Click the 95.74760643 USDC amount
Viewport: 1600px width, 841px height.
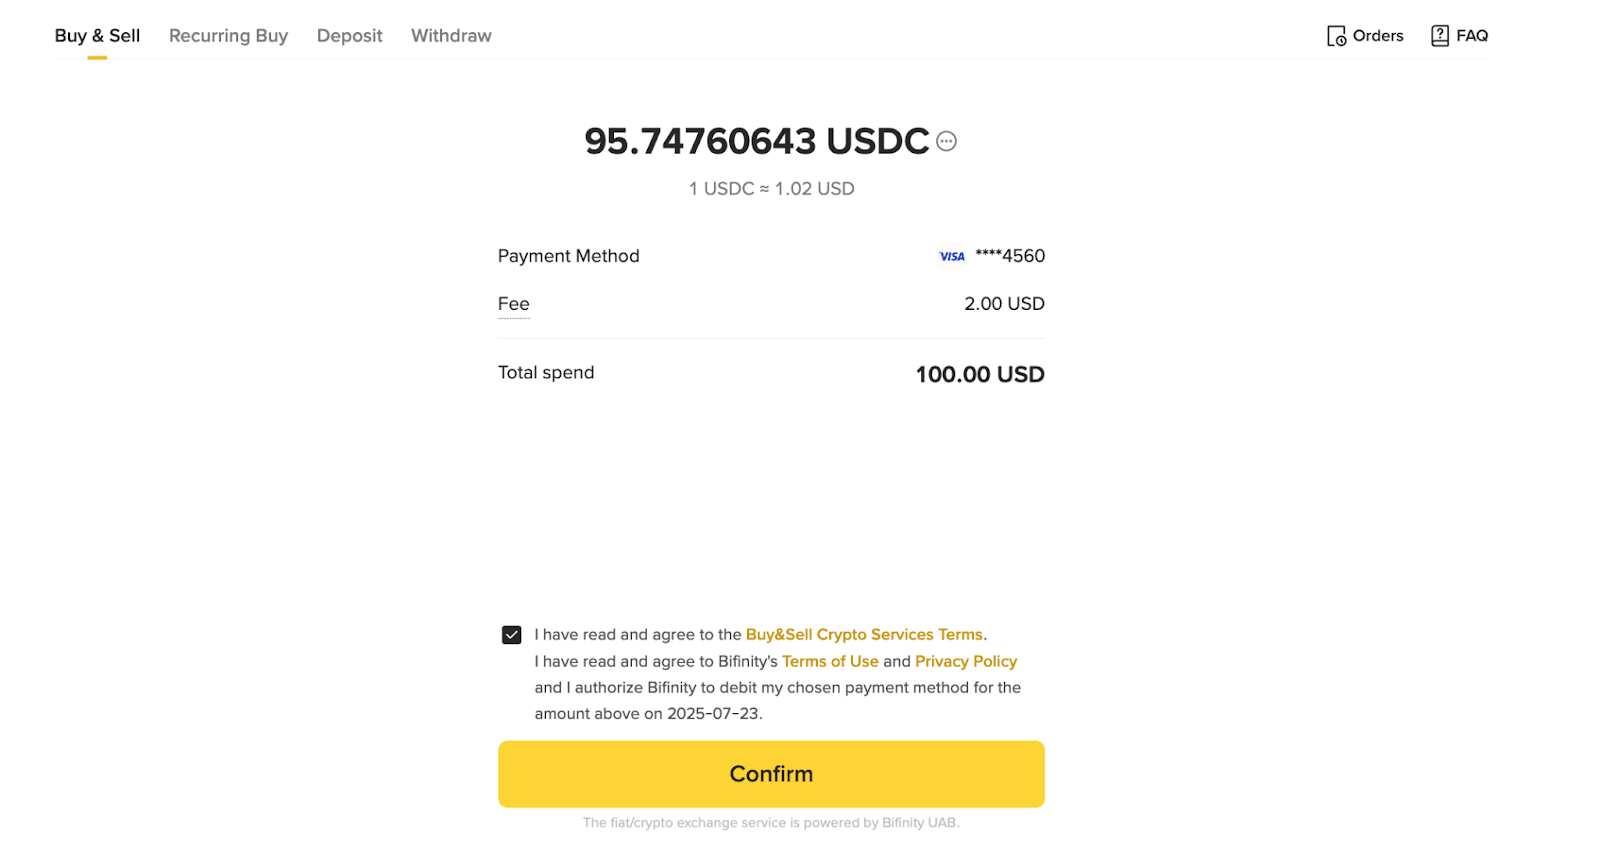(x=756, y=142)
